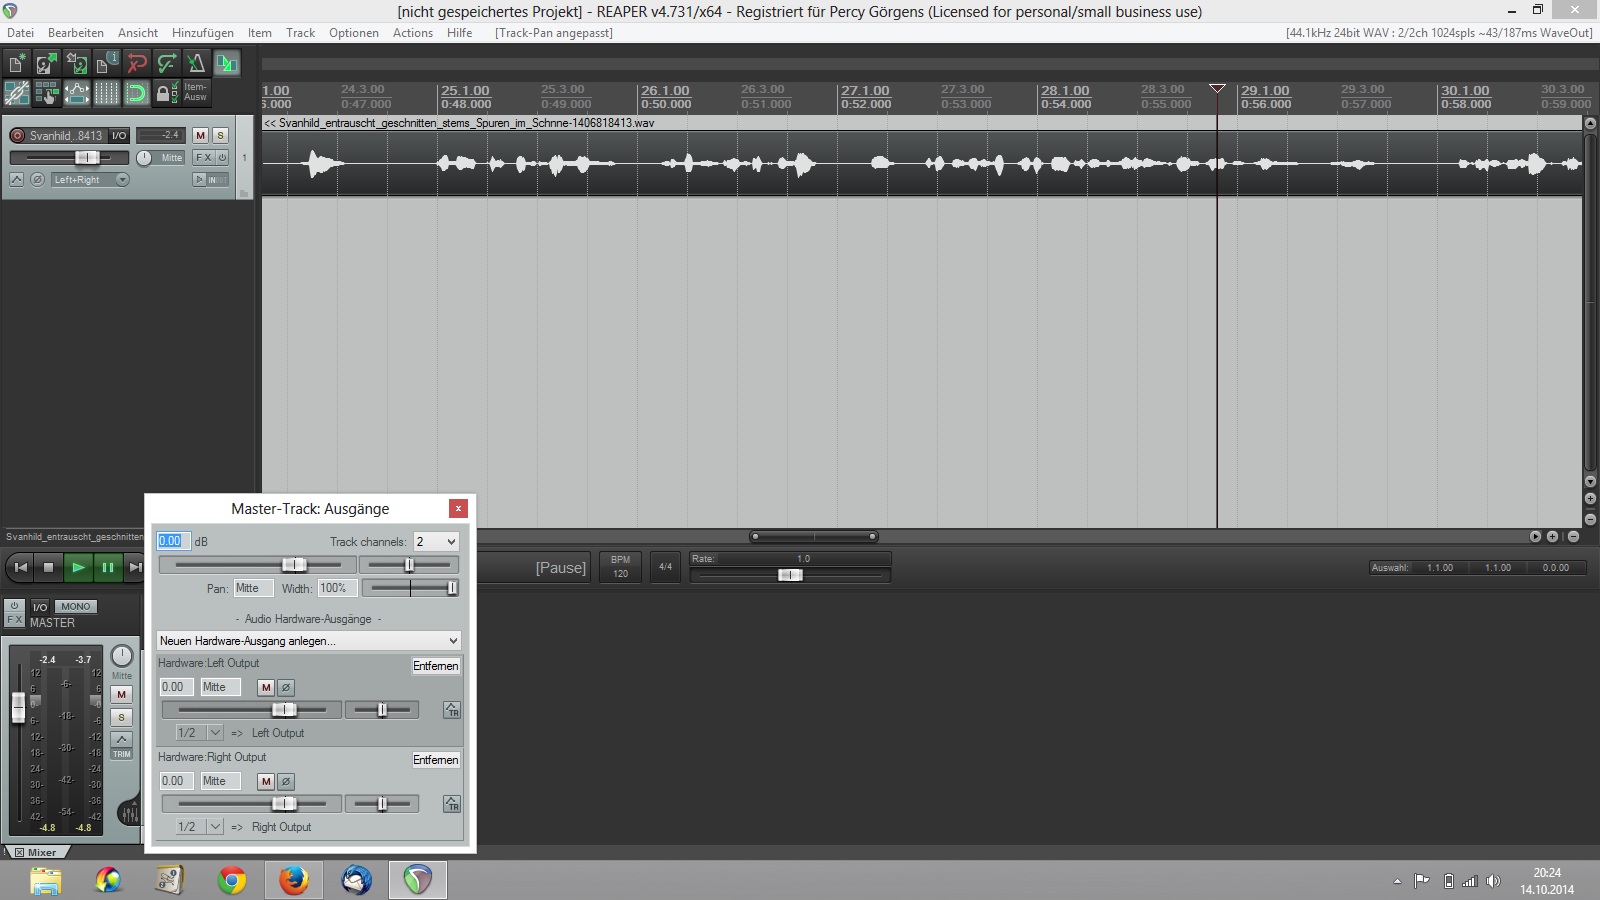Toggle ripple editing toolbar icon
Viewport: 1600px width, 900px height.
coord(47,93)
